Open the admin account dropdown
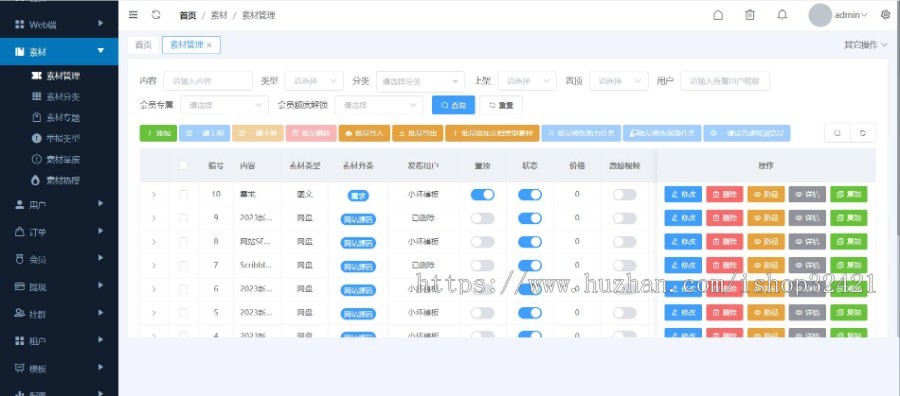This screenshot has width=900, height=396. point(851,15)
